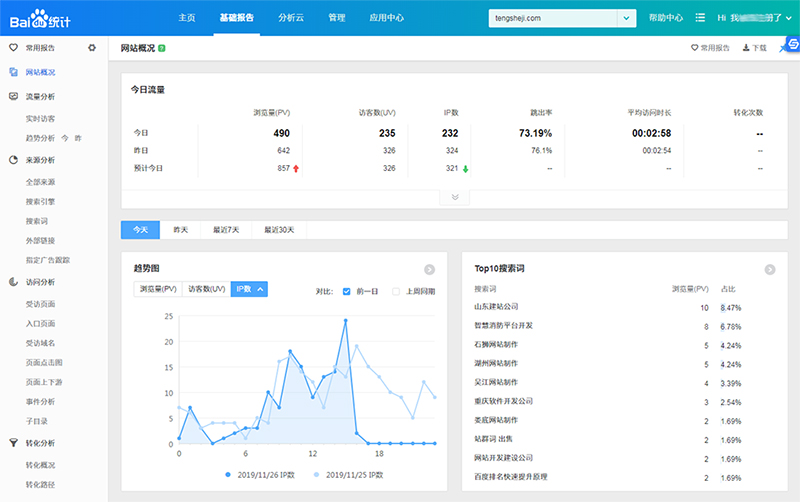
Task: Add to 常用报告 via top-right heart icon
Action: (x=694, y=48)
